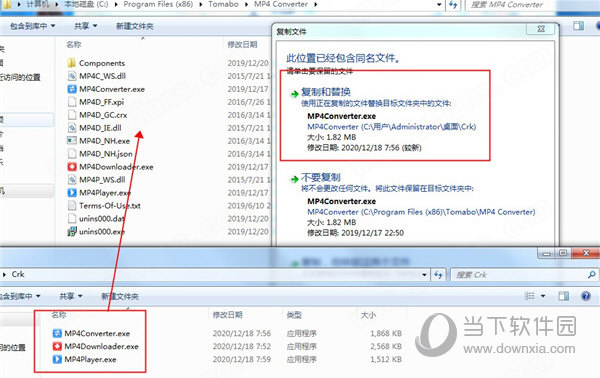Expand address history dropdown in MP4 Converter window

(x=439, y=5)
